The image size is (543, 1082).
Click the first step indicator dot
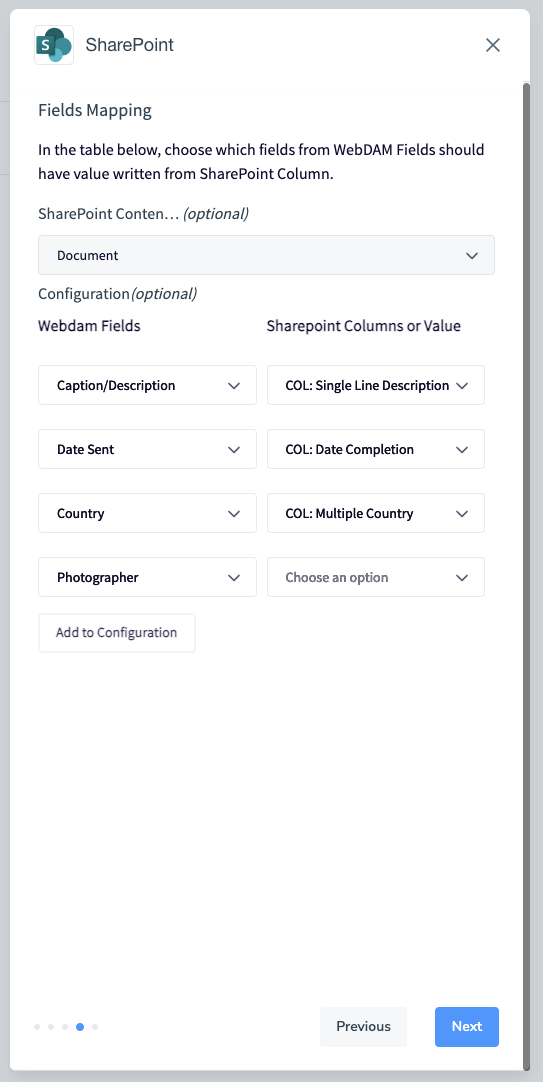(x=37, y=1027)
